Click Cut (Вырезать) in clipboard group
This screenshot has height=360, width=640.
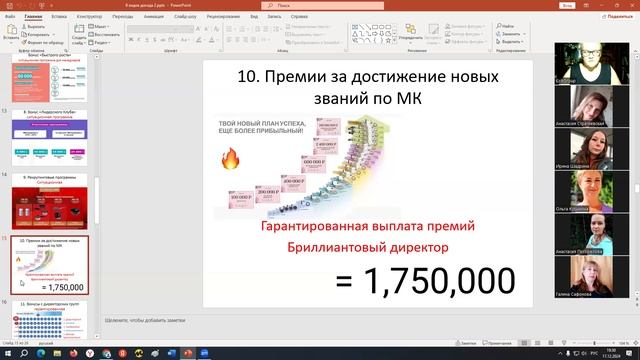[33, 27]
